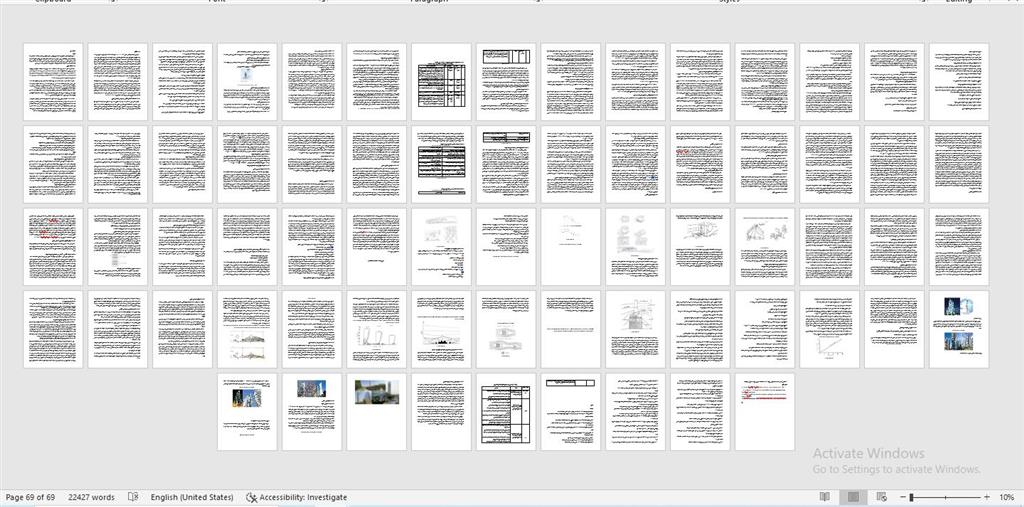Select last-row page with wide landscape photo

pyautogui.click(x=376, y=412)
